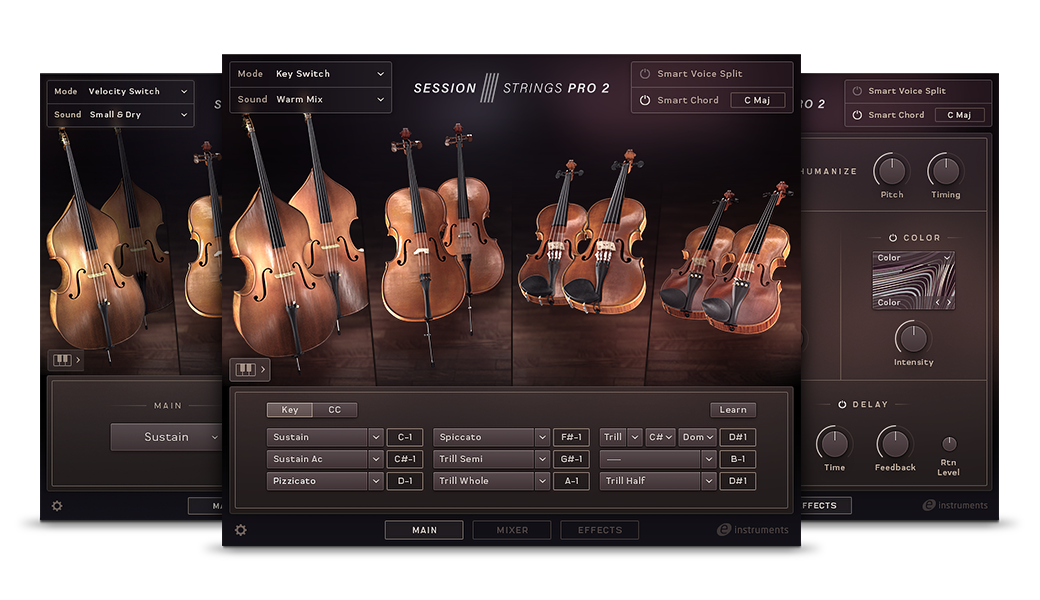Open settings gear in left window
This screenshot has height=600, width=1040.
pyautogui.click(x=57, y=506)
